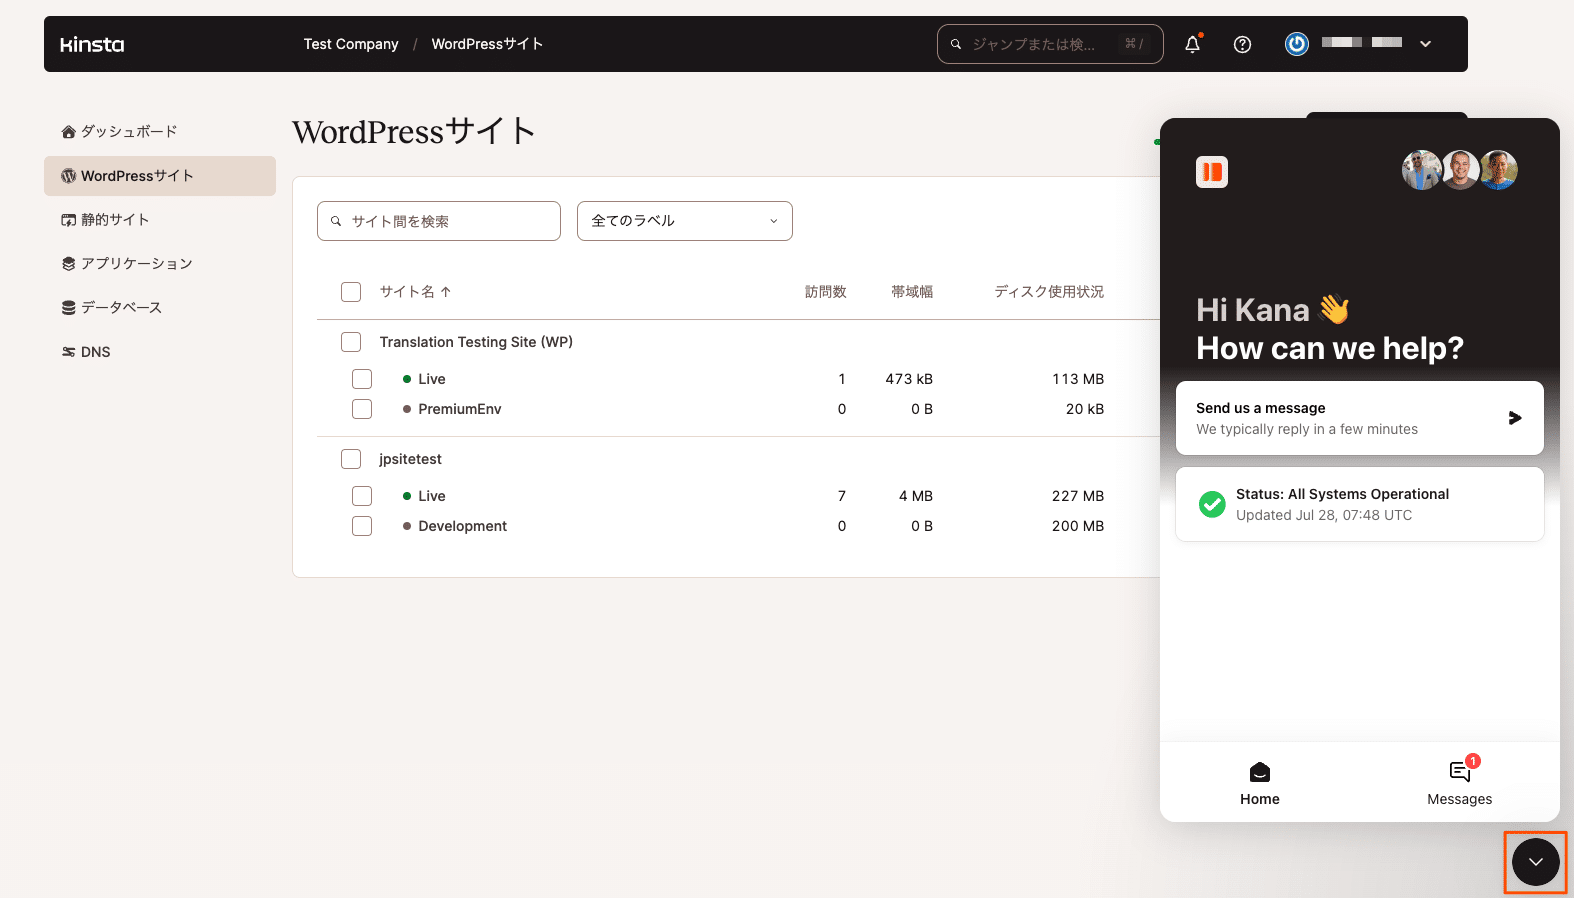Check the jpsitetest site checkbox

(351, 459)
